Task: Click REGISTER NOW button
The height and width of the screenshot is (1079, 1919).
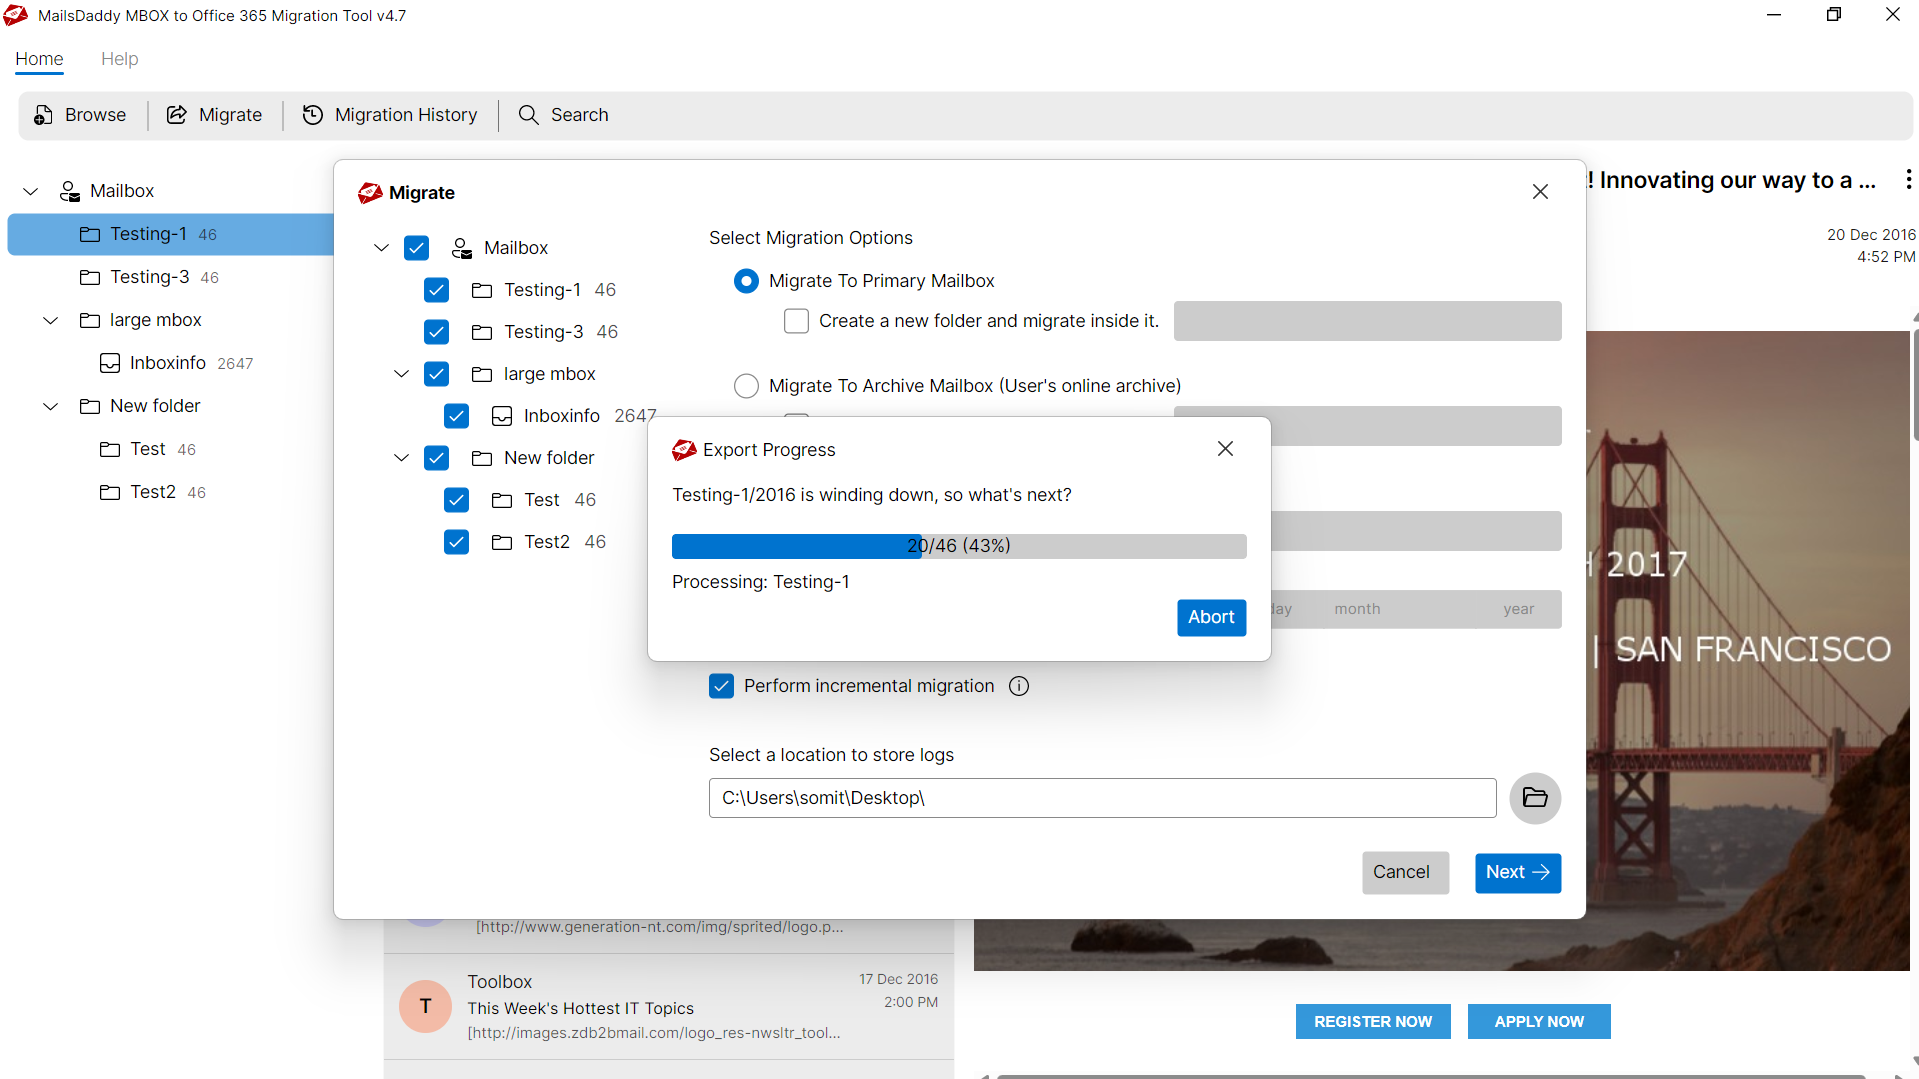Action: click(x=1373, y=1021)
